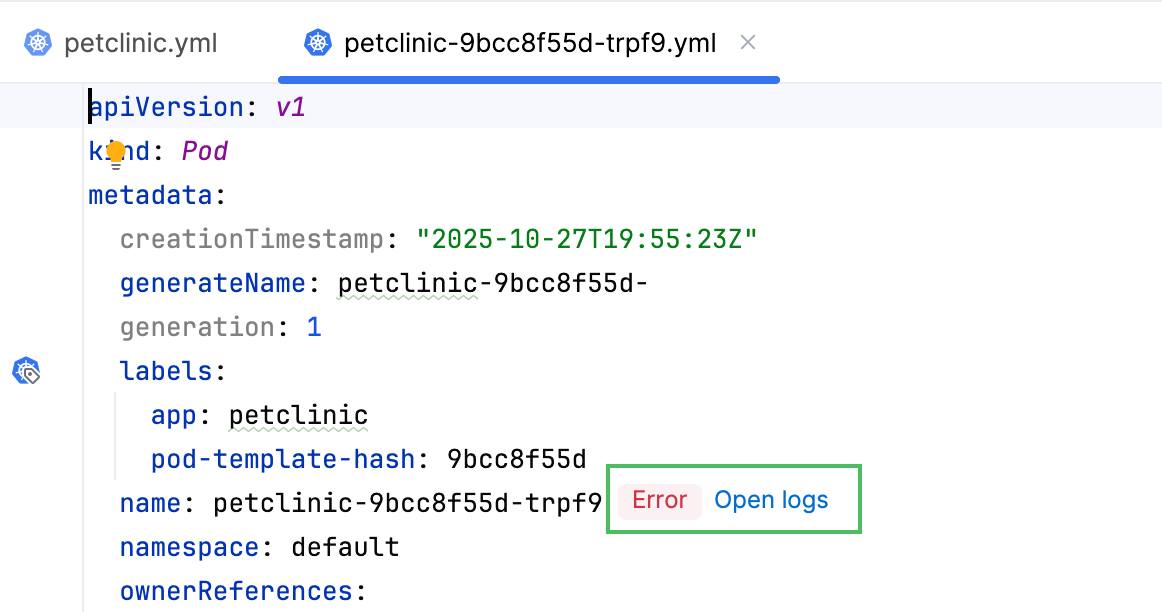The height and width of the screenshot is (612, 1162).
Task: Open logs for the failing pod
Action: coord(771,500)
